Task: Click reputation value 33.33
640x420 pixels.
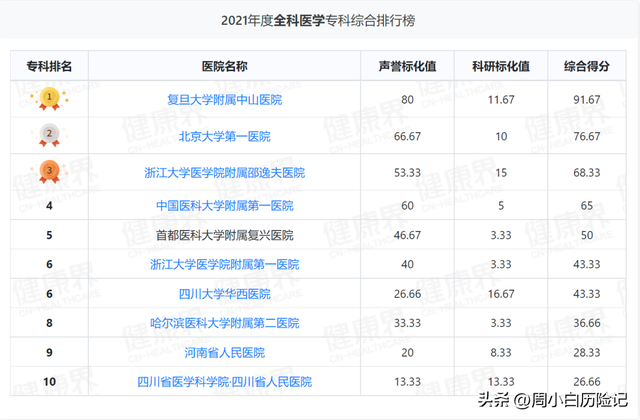Action: tap(407, 323)
